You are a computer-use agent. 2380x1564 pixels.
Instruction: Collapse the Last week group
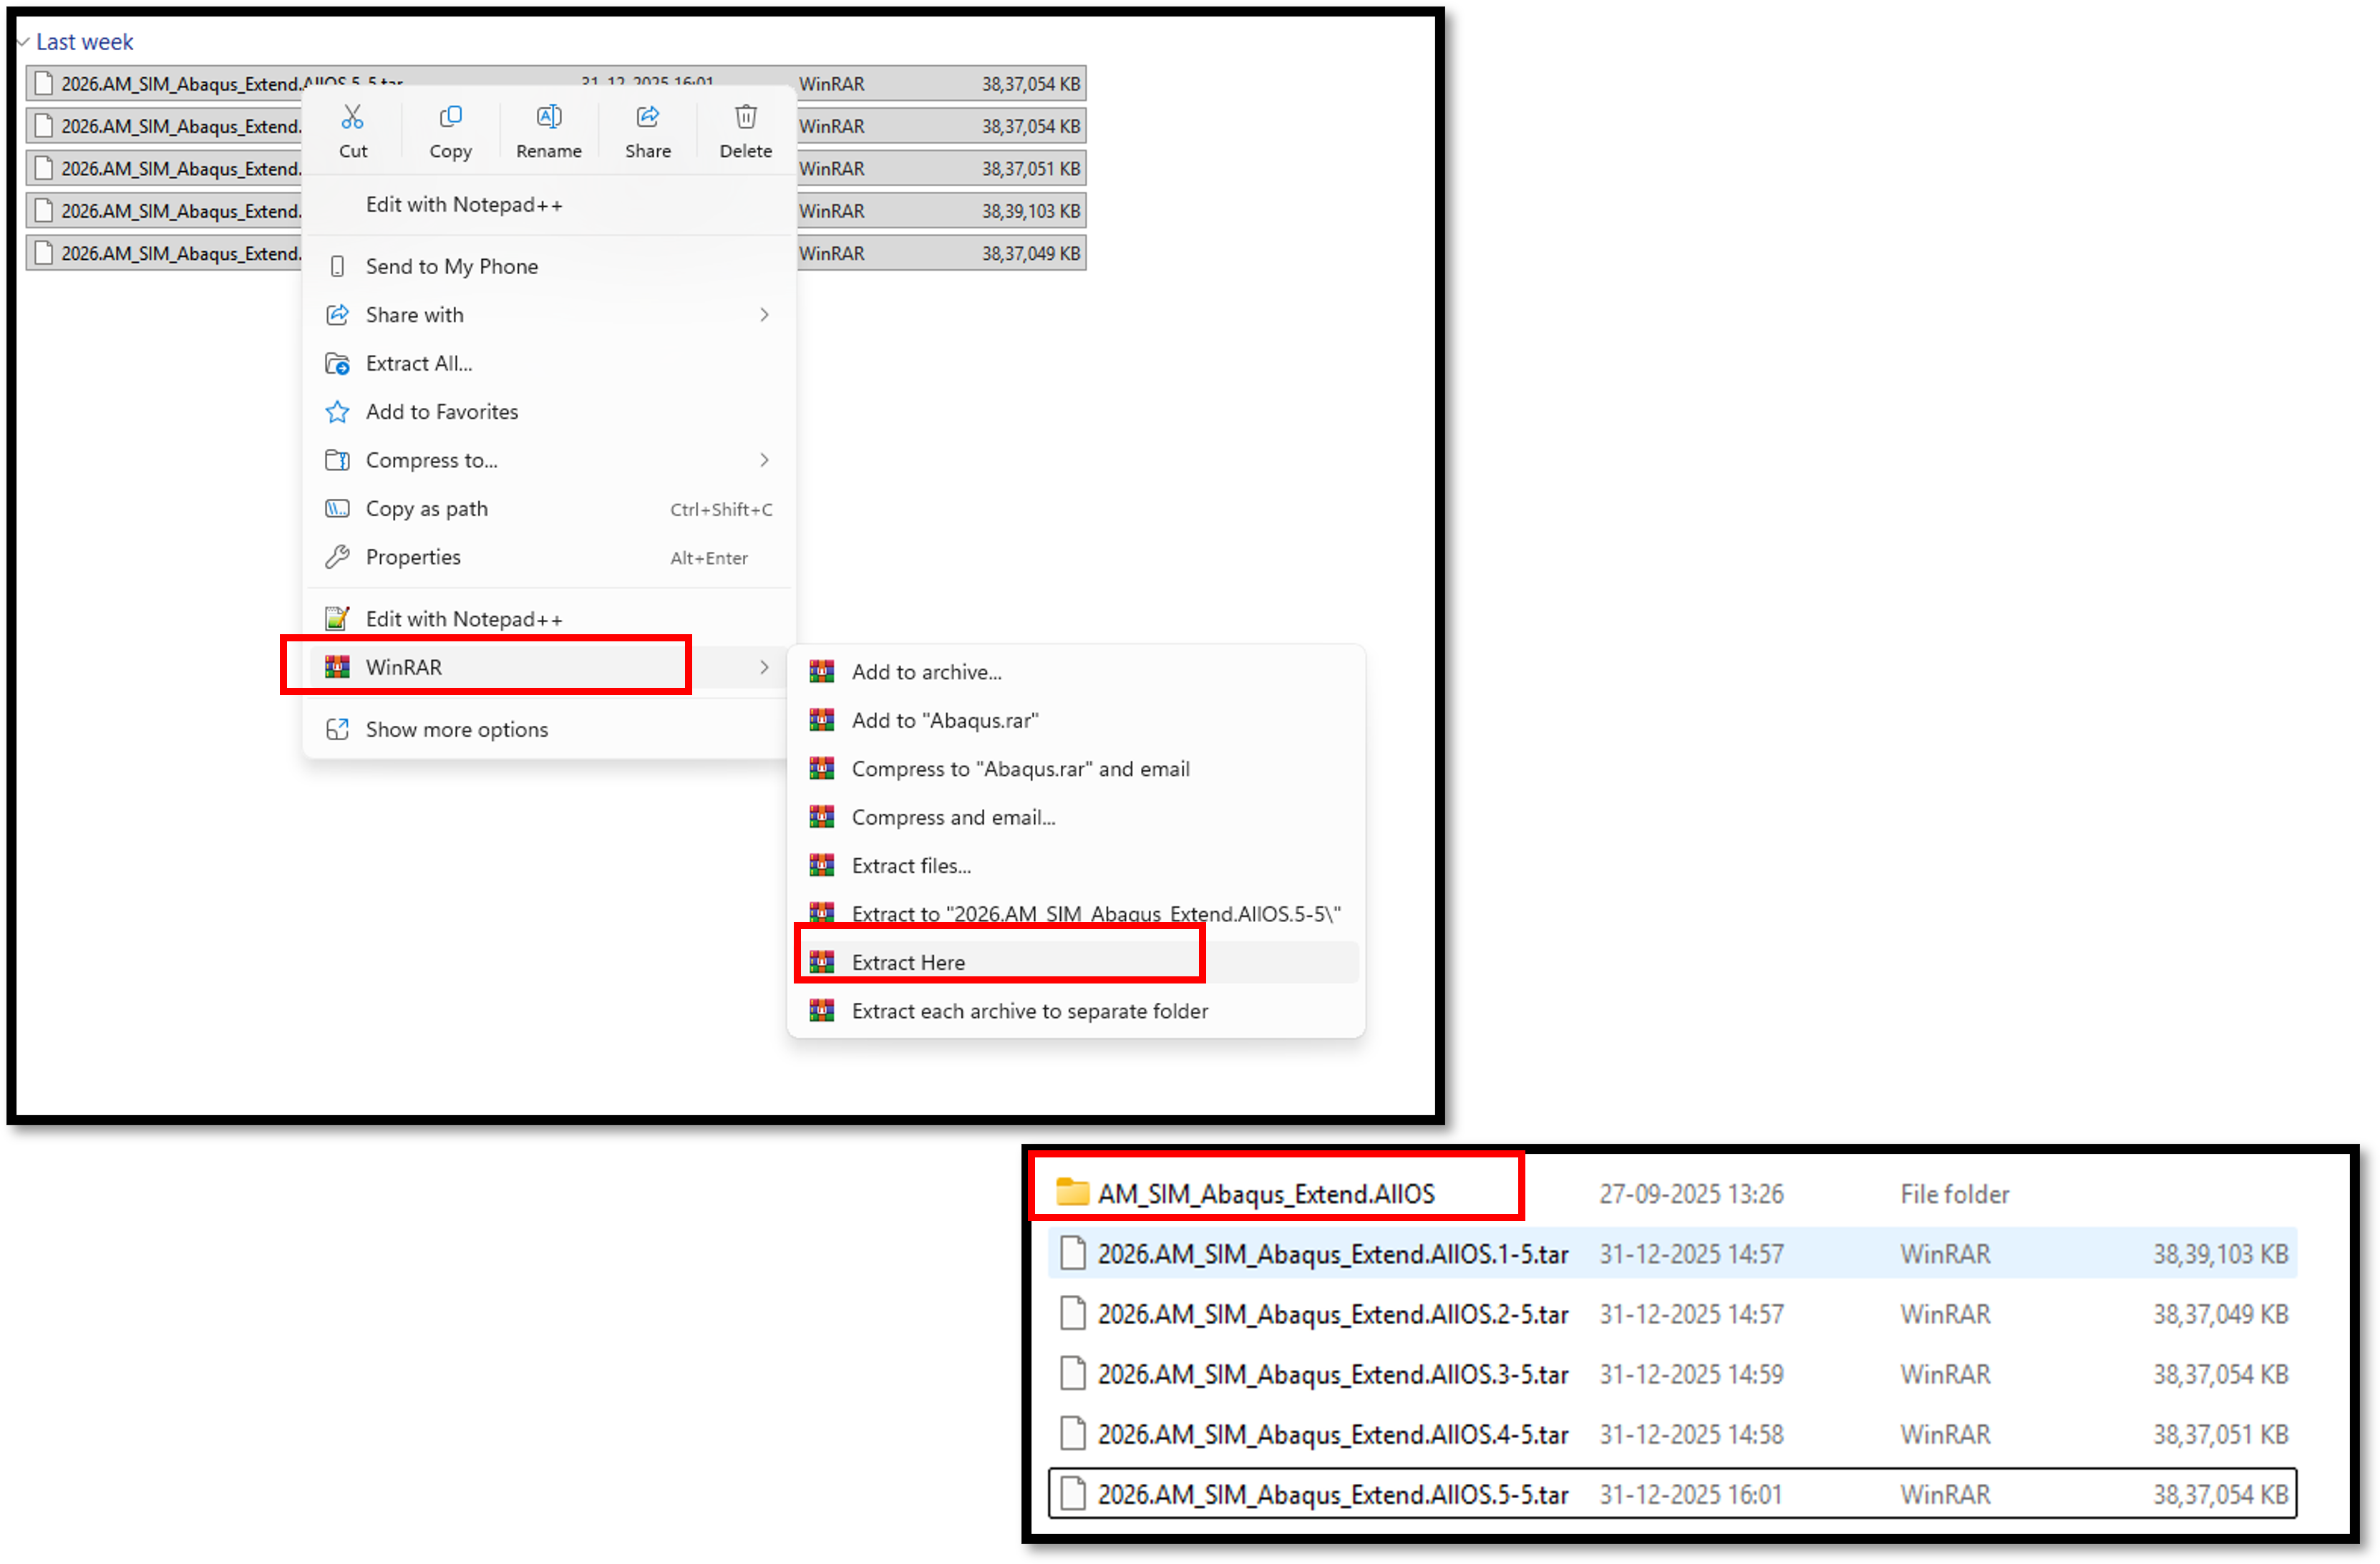(23, 42)
